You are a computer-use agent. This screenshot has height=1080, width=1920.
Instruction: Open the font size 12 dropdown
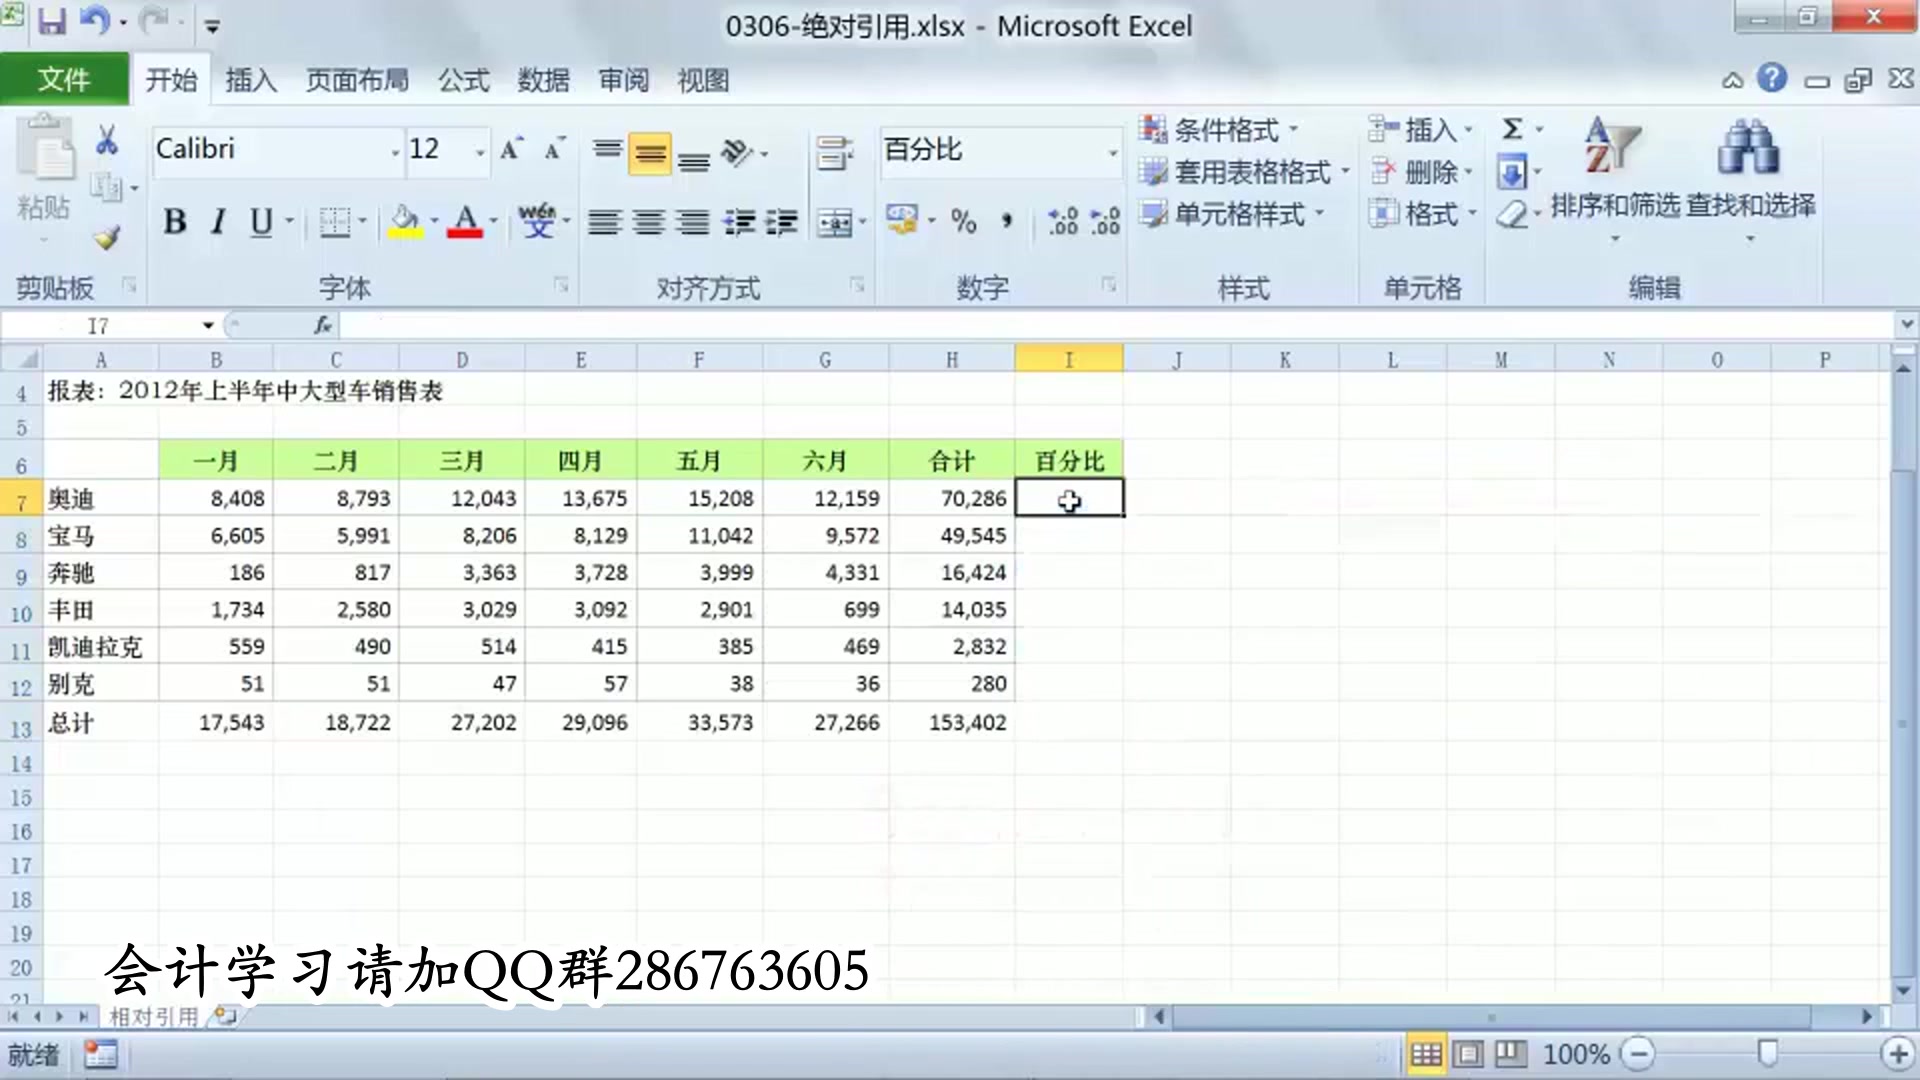point(480,152)
